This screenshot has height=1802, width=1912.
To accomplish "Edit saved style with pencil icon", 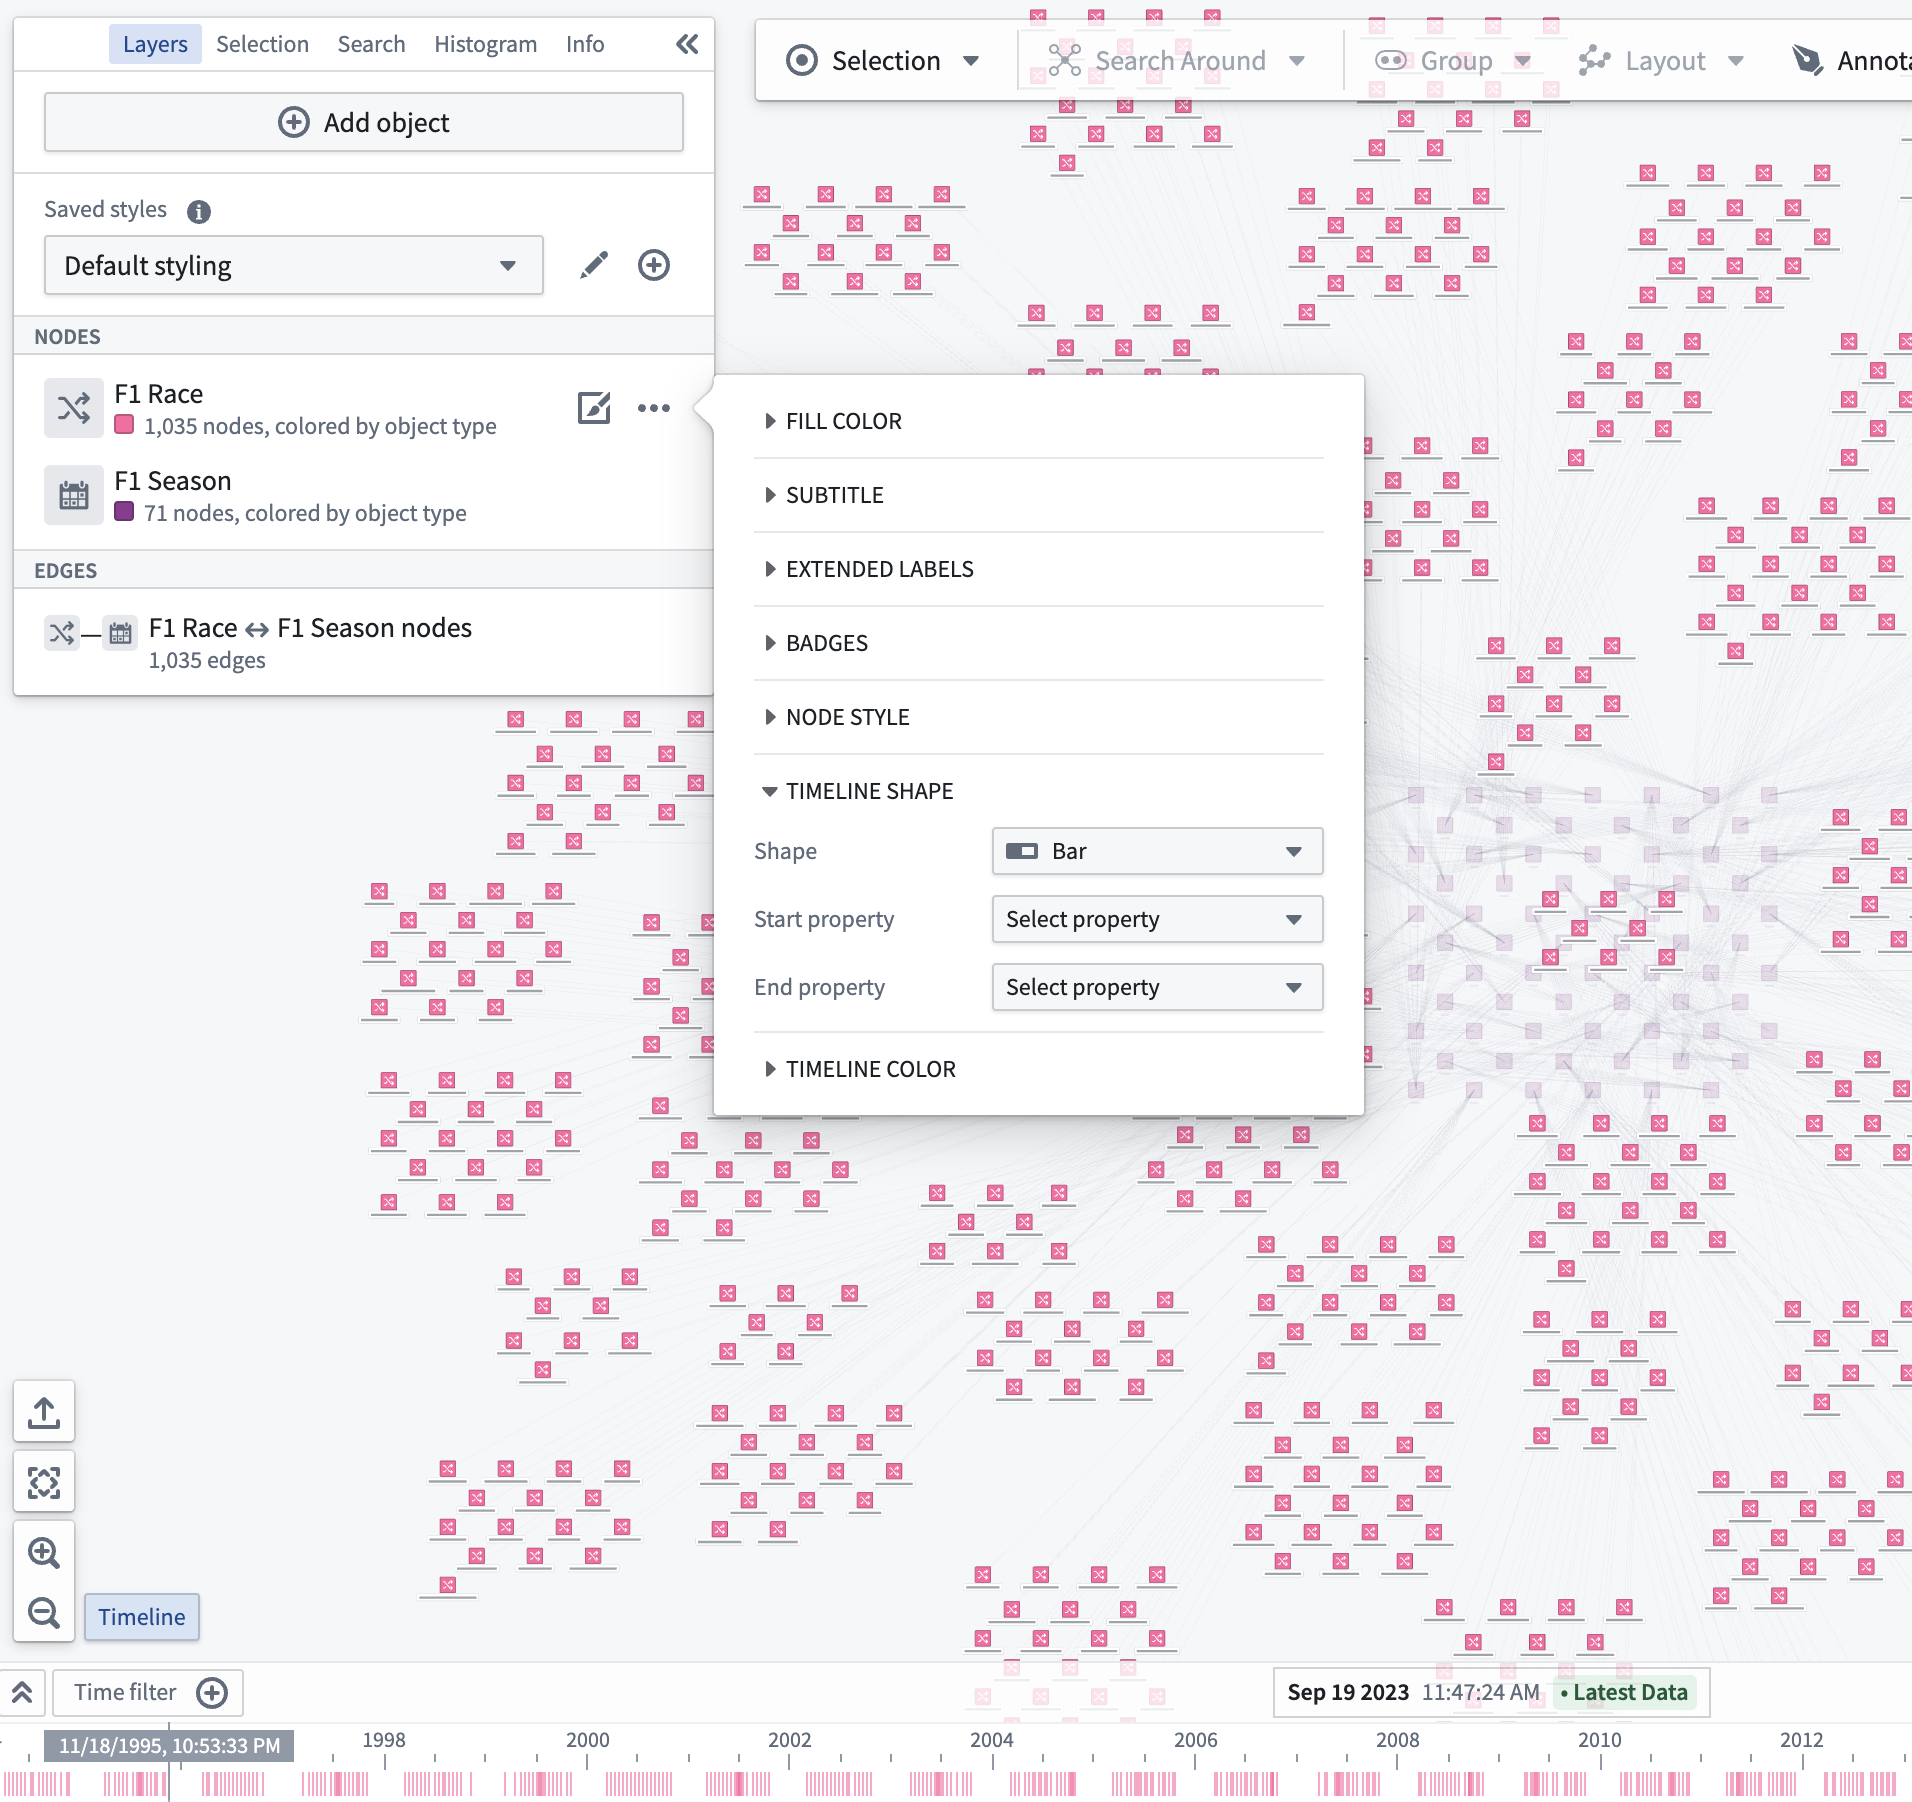I will click(x=594, y=265).
